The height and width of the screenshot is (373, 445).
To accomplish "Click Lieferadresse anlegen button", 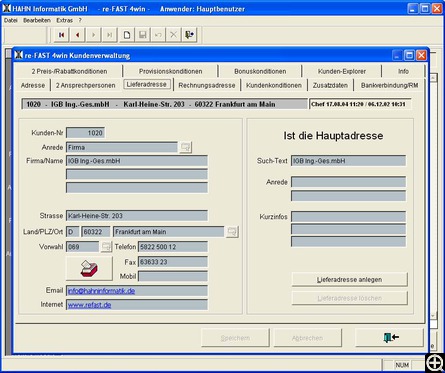I will pos(349,279).
